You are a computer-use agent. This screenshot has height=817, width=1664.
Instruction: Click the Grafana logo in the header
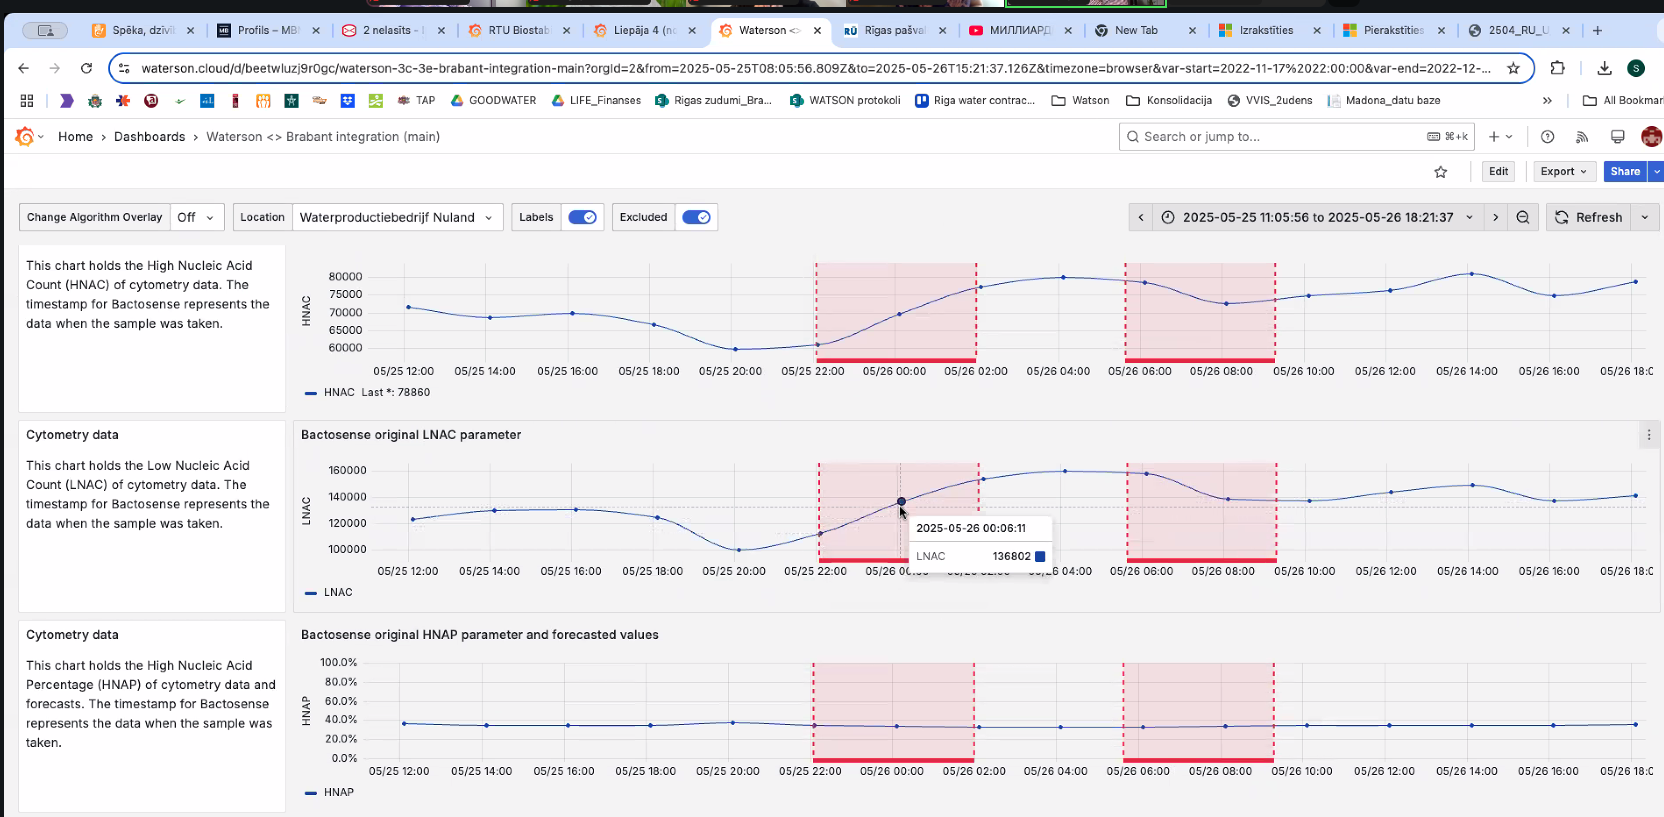point(25,136)
